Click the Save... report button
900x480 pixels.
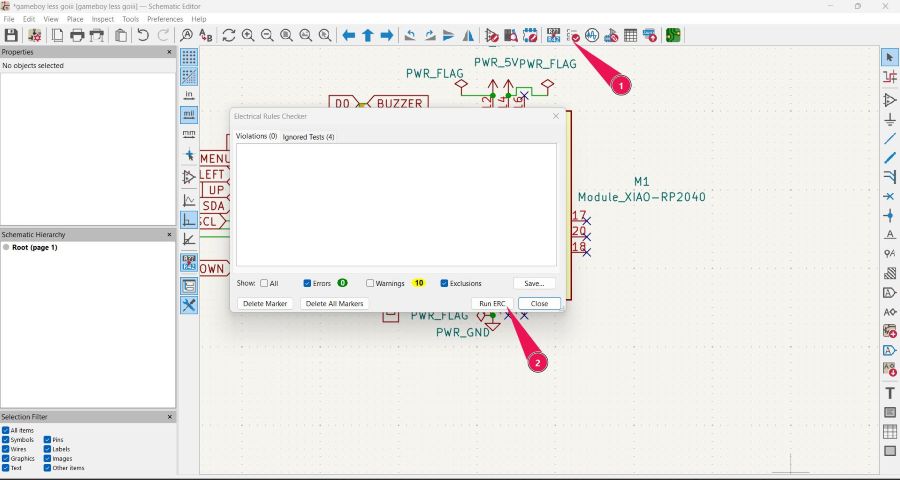(534, 283)
